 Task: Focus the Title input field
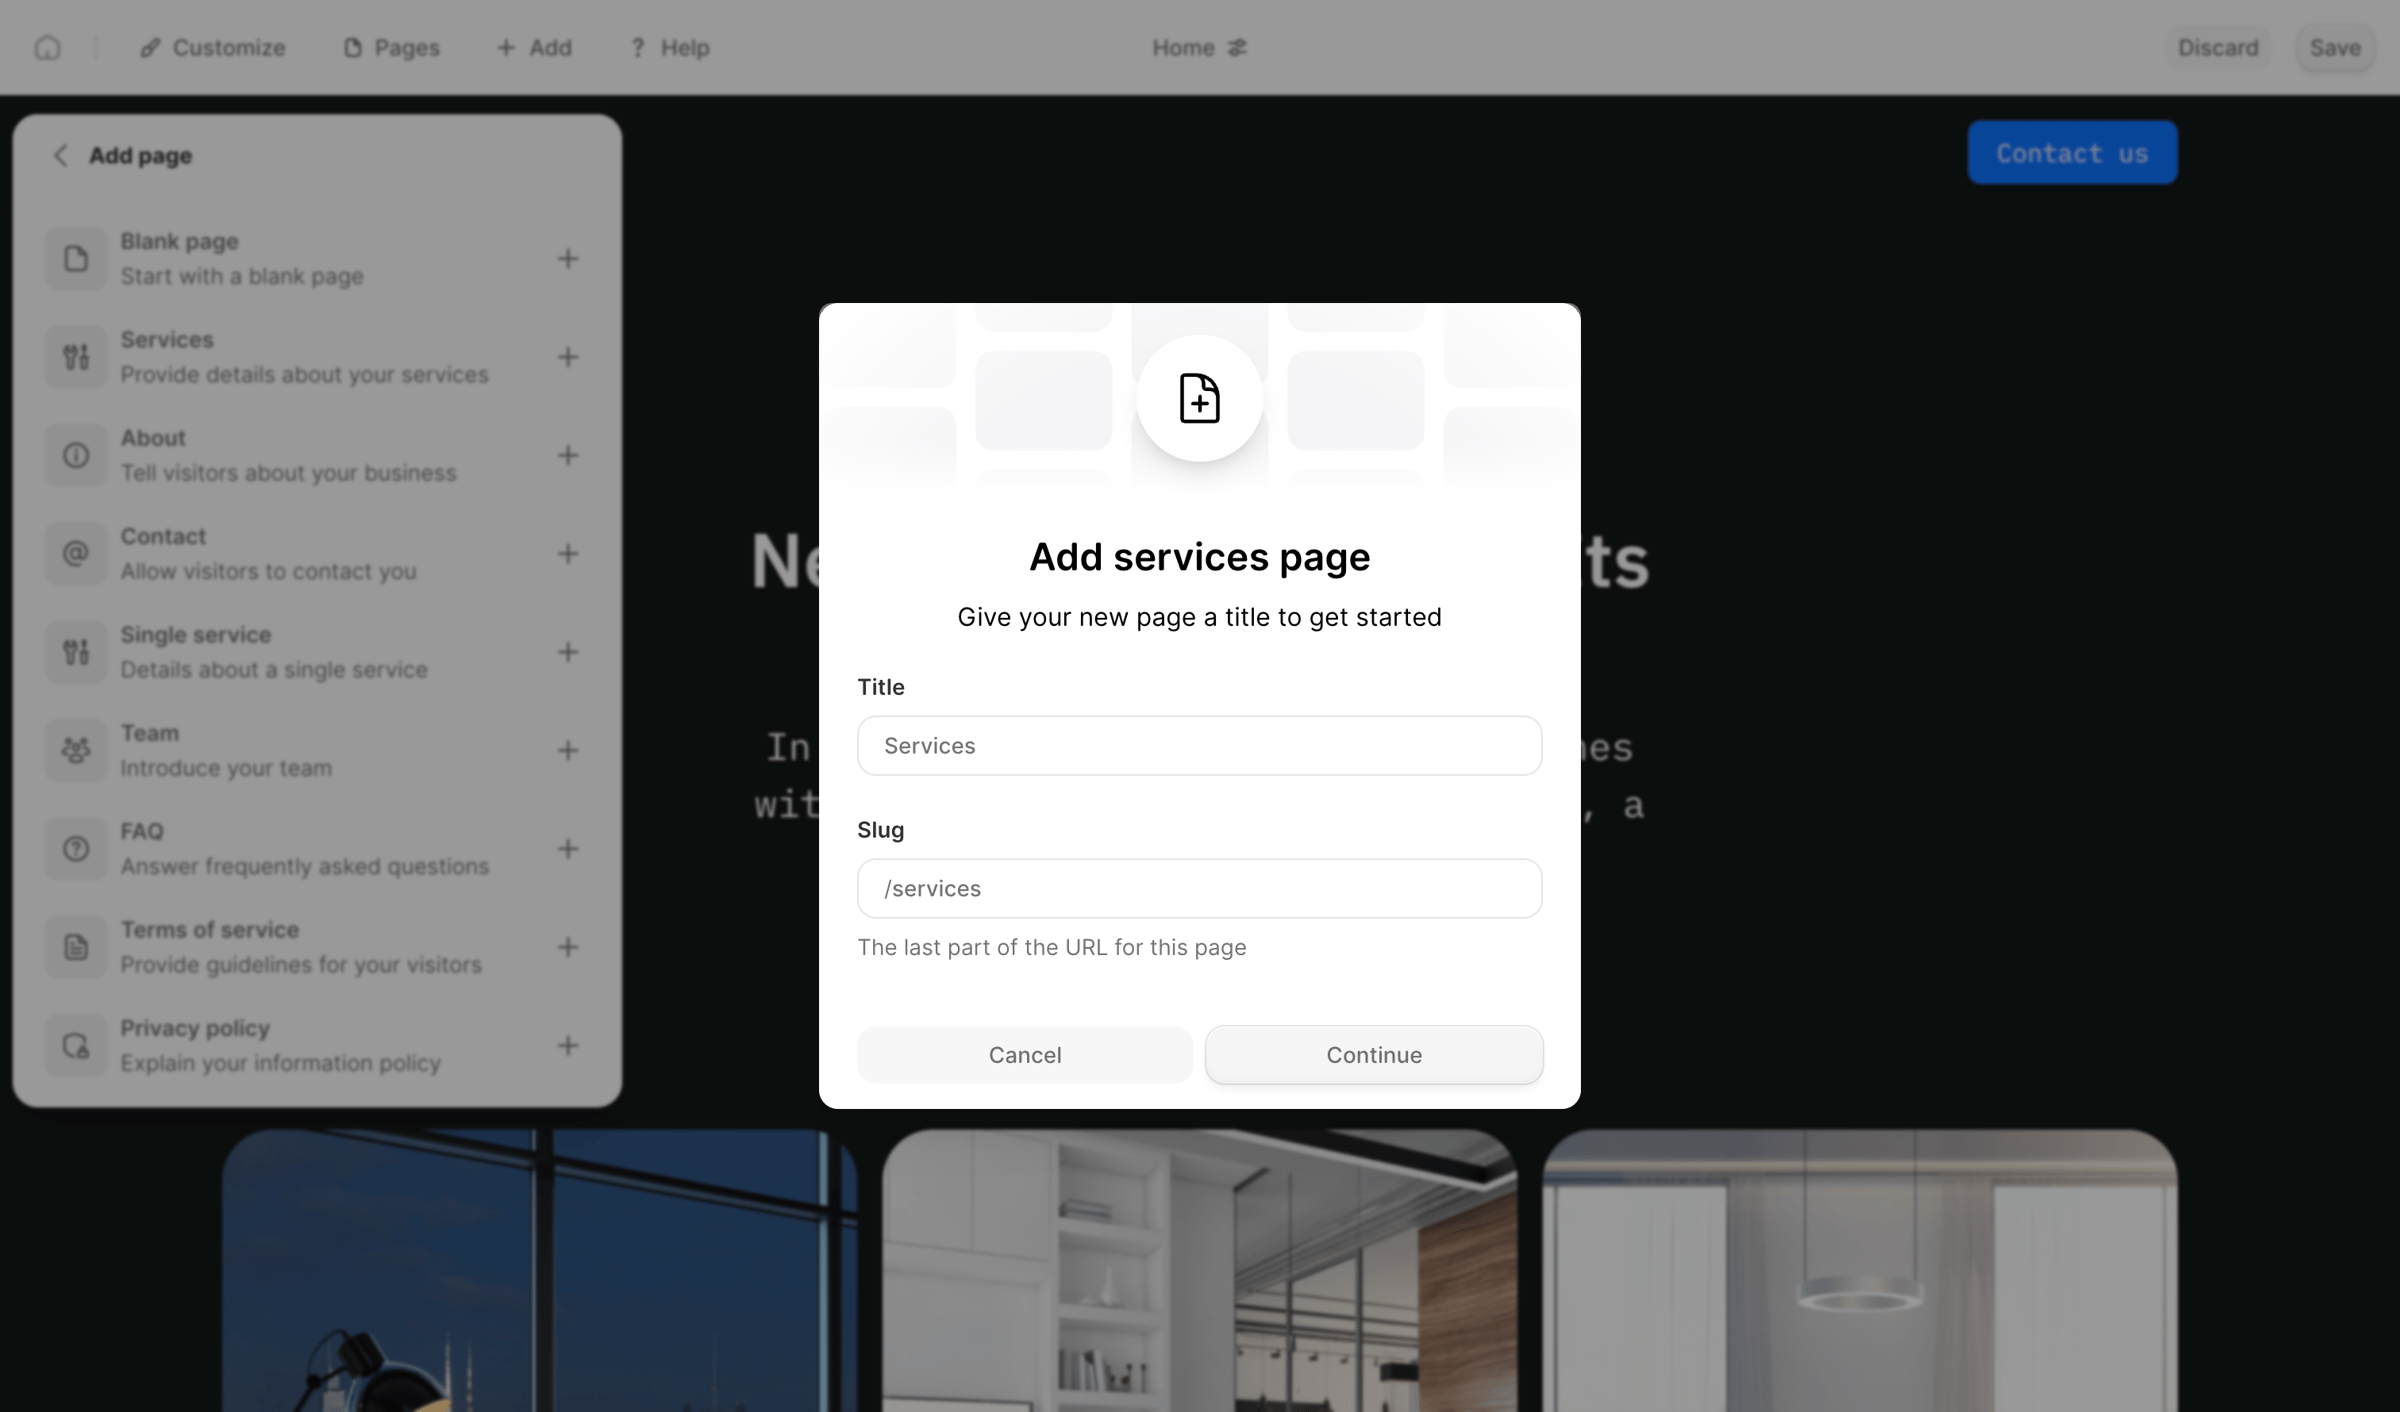[x=1199, y=745]
